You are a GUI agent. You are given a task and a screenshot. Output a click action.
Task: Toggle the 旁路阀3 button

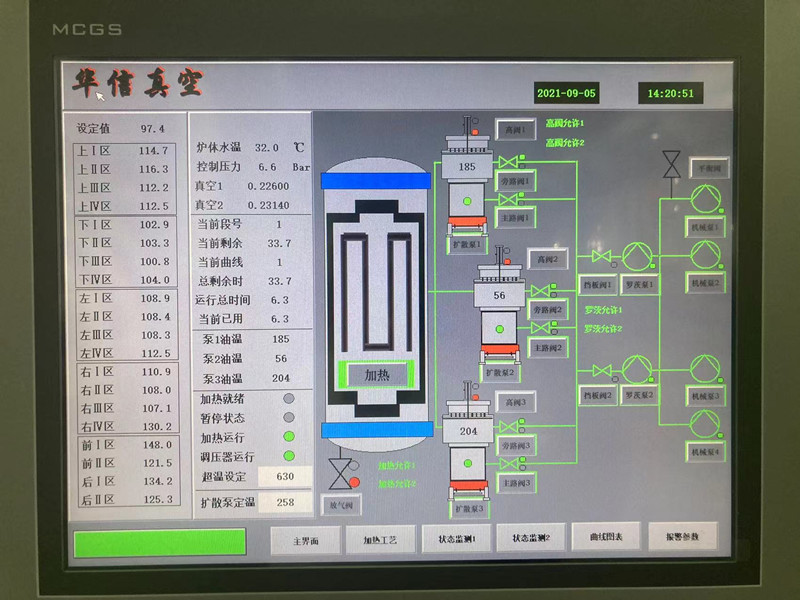pos(516,445)
